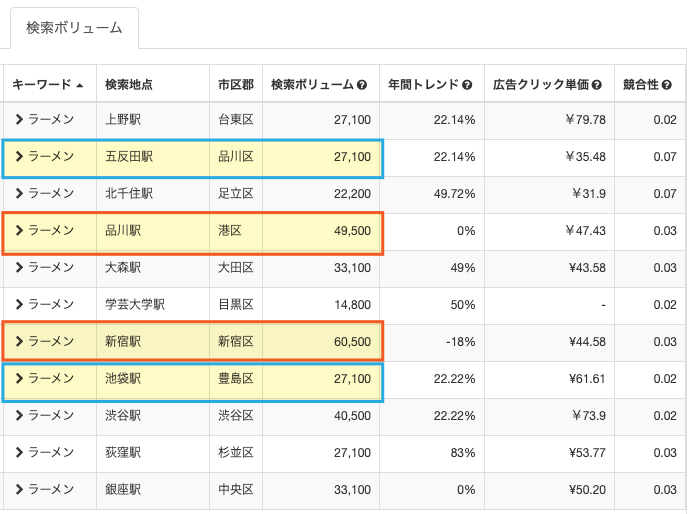Sort by 検索地点 column header

[x=129, y=84]
